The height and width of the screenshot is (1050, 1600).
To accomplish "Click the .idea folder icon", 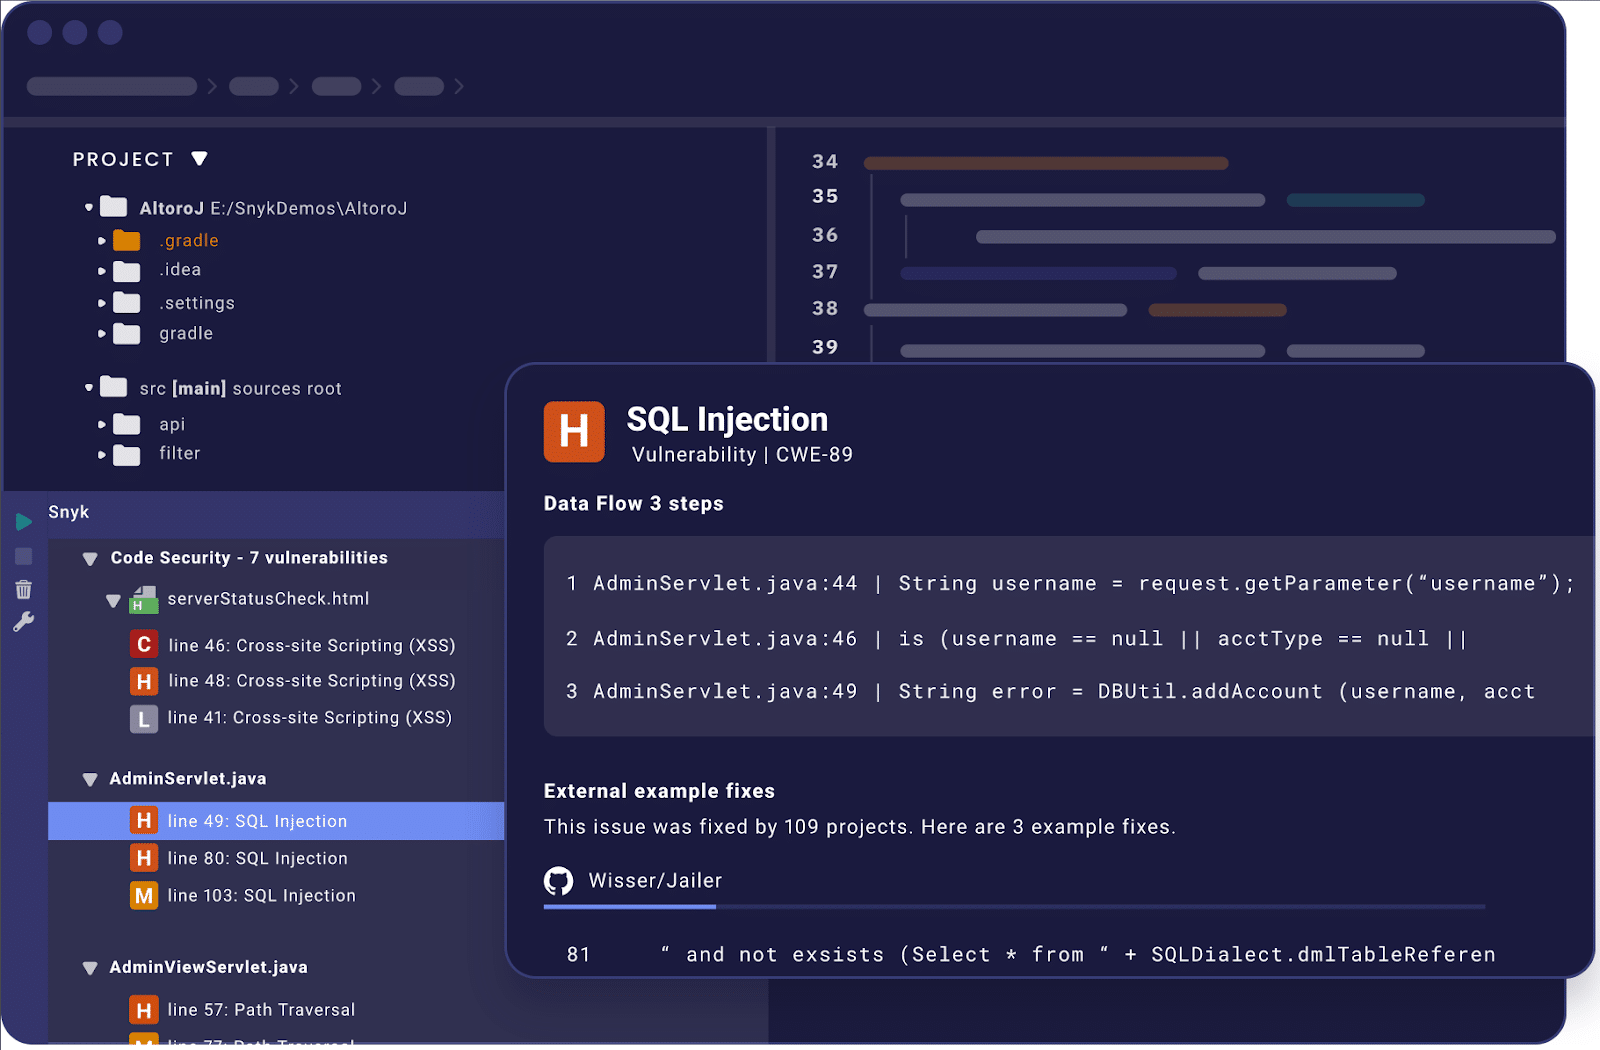I will click(127, 271).
